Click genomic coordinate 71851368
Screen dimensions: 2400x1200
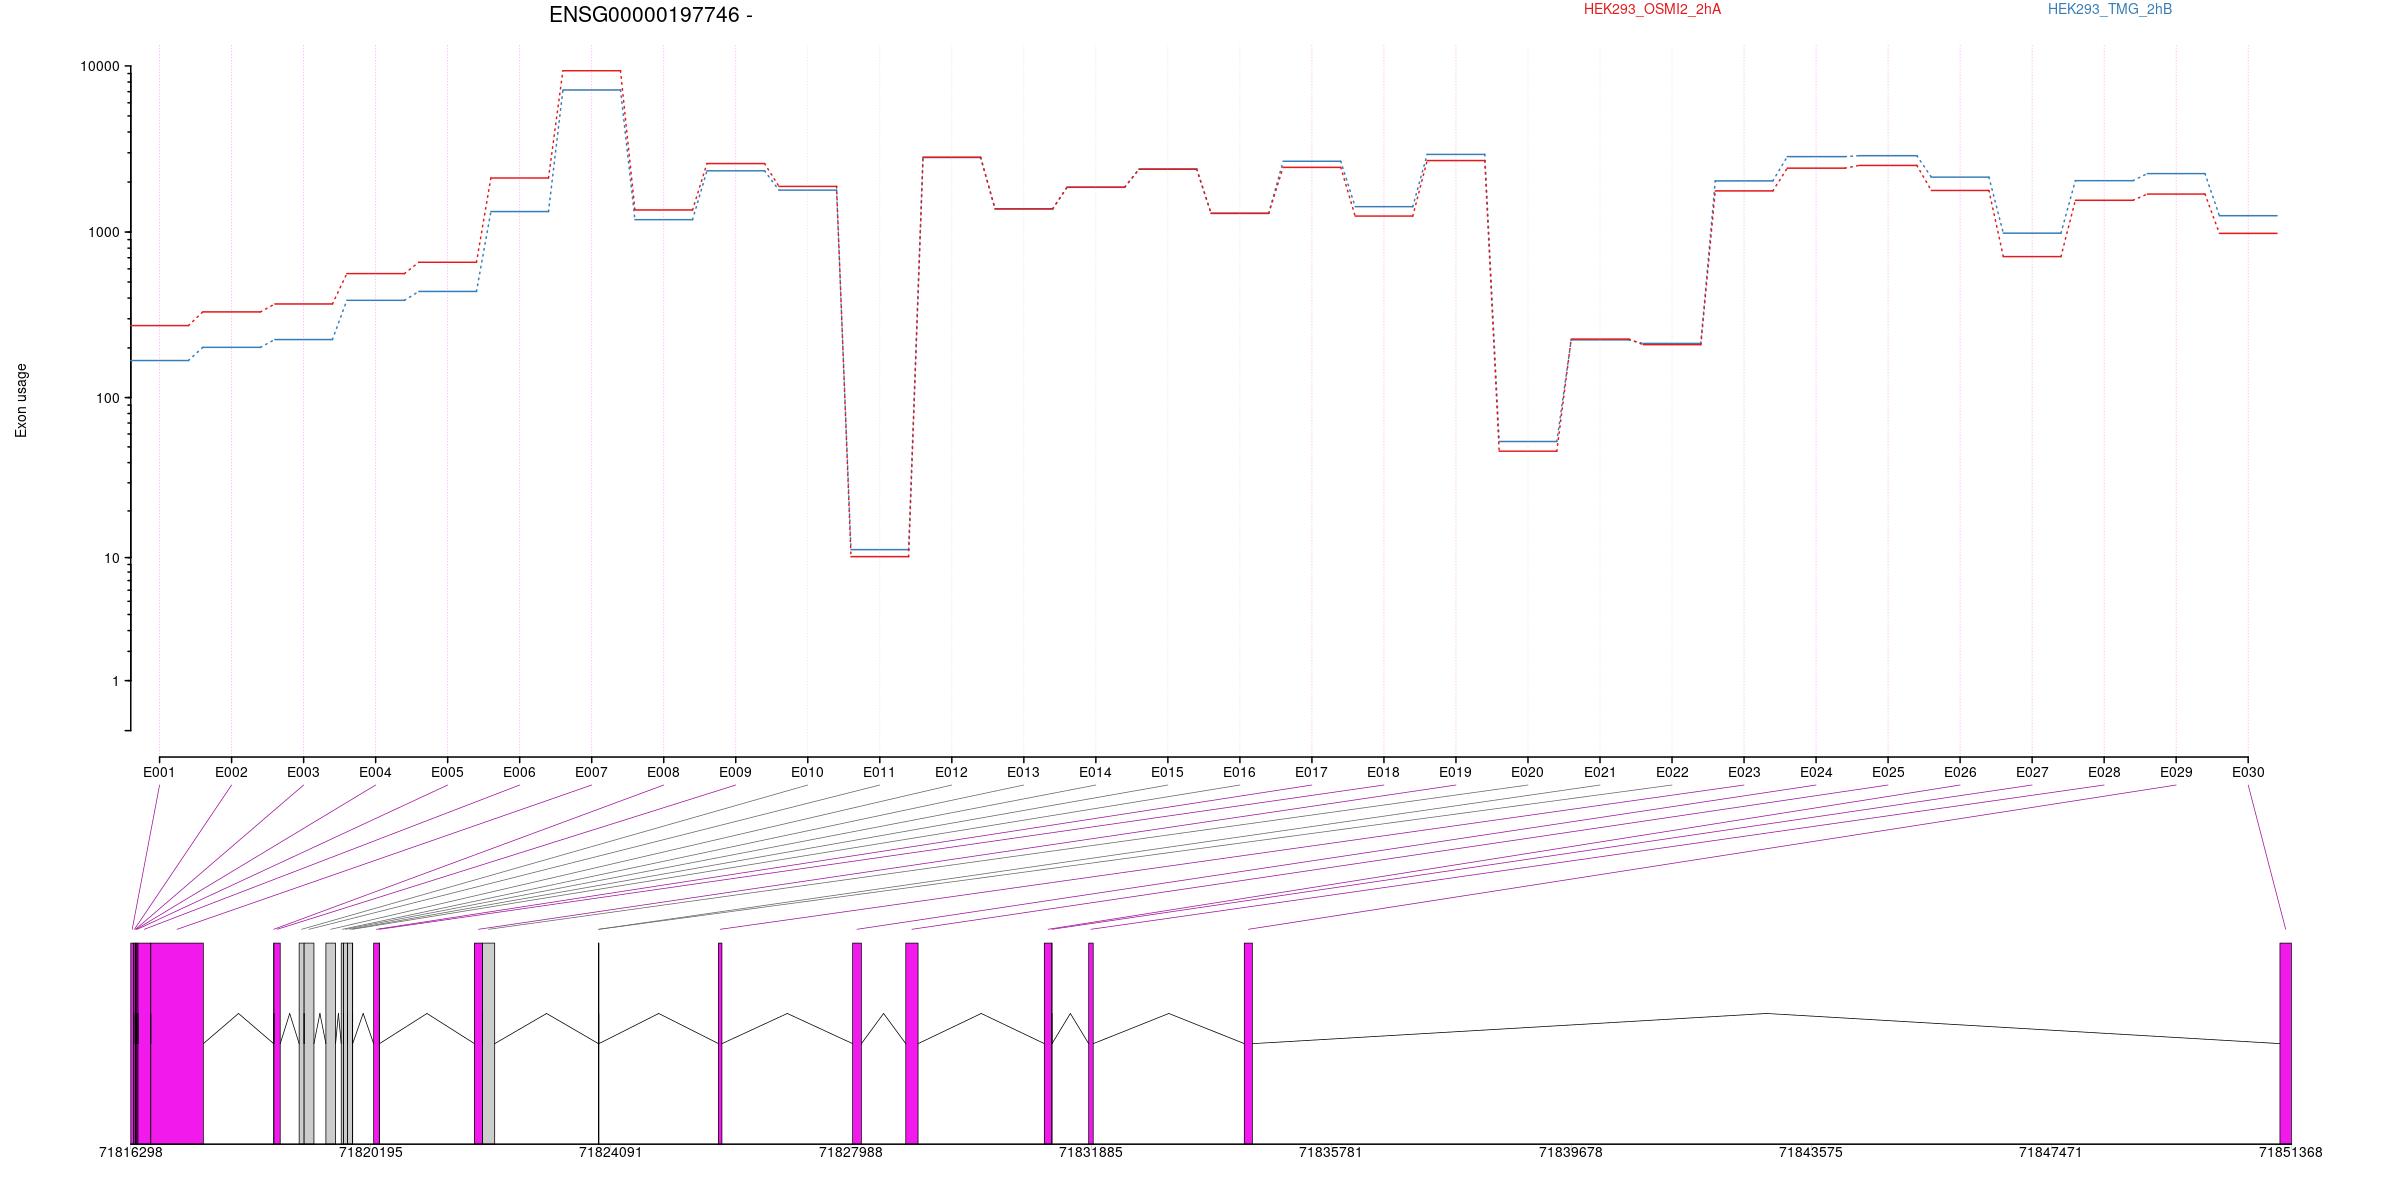pyautogui.click(x=2290, y=1152)
